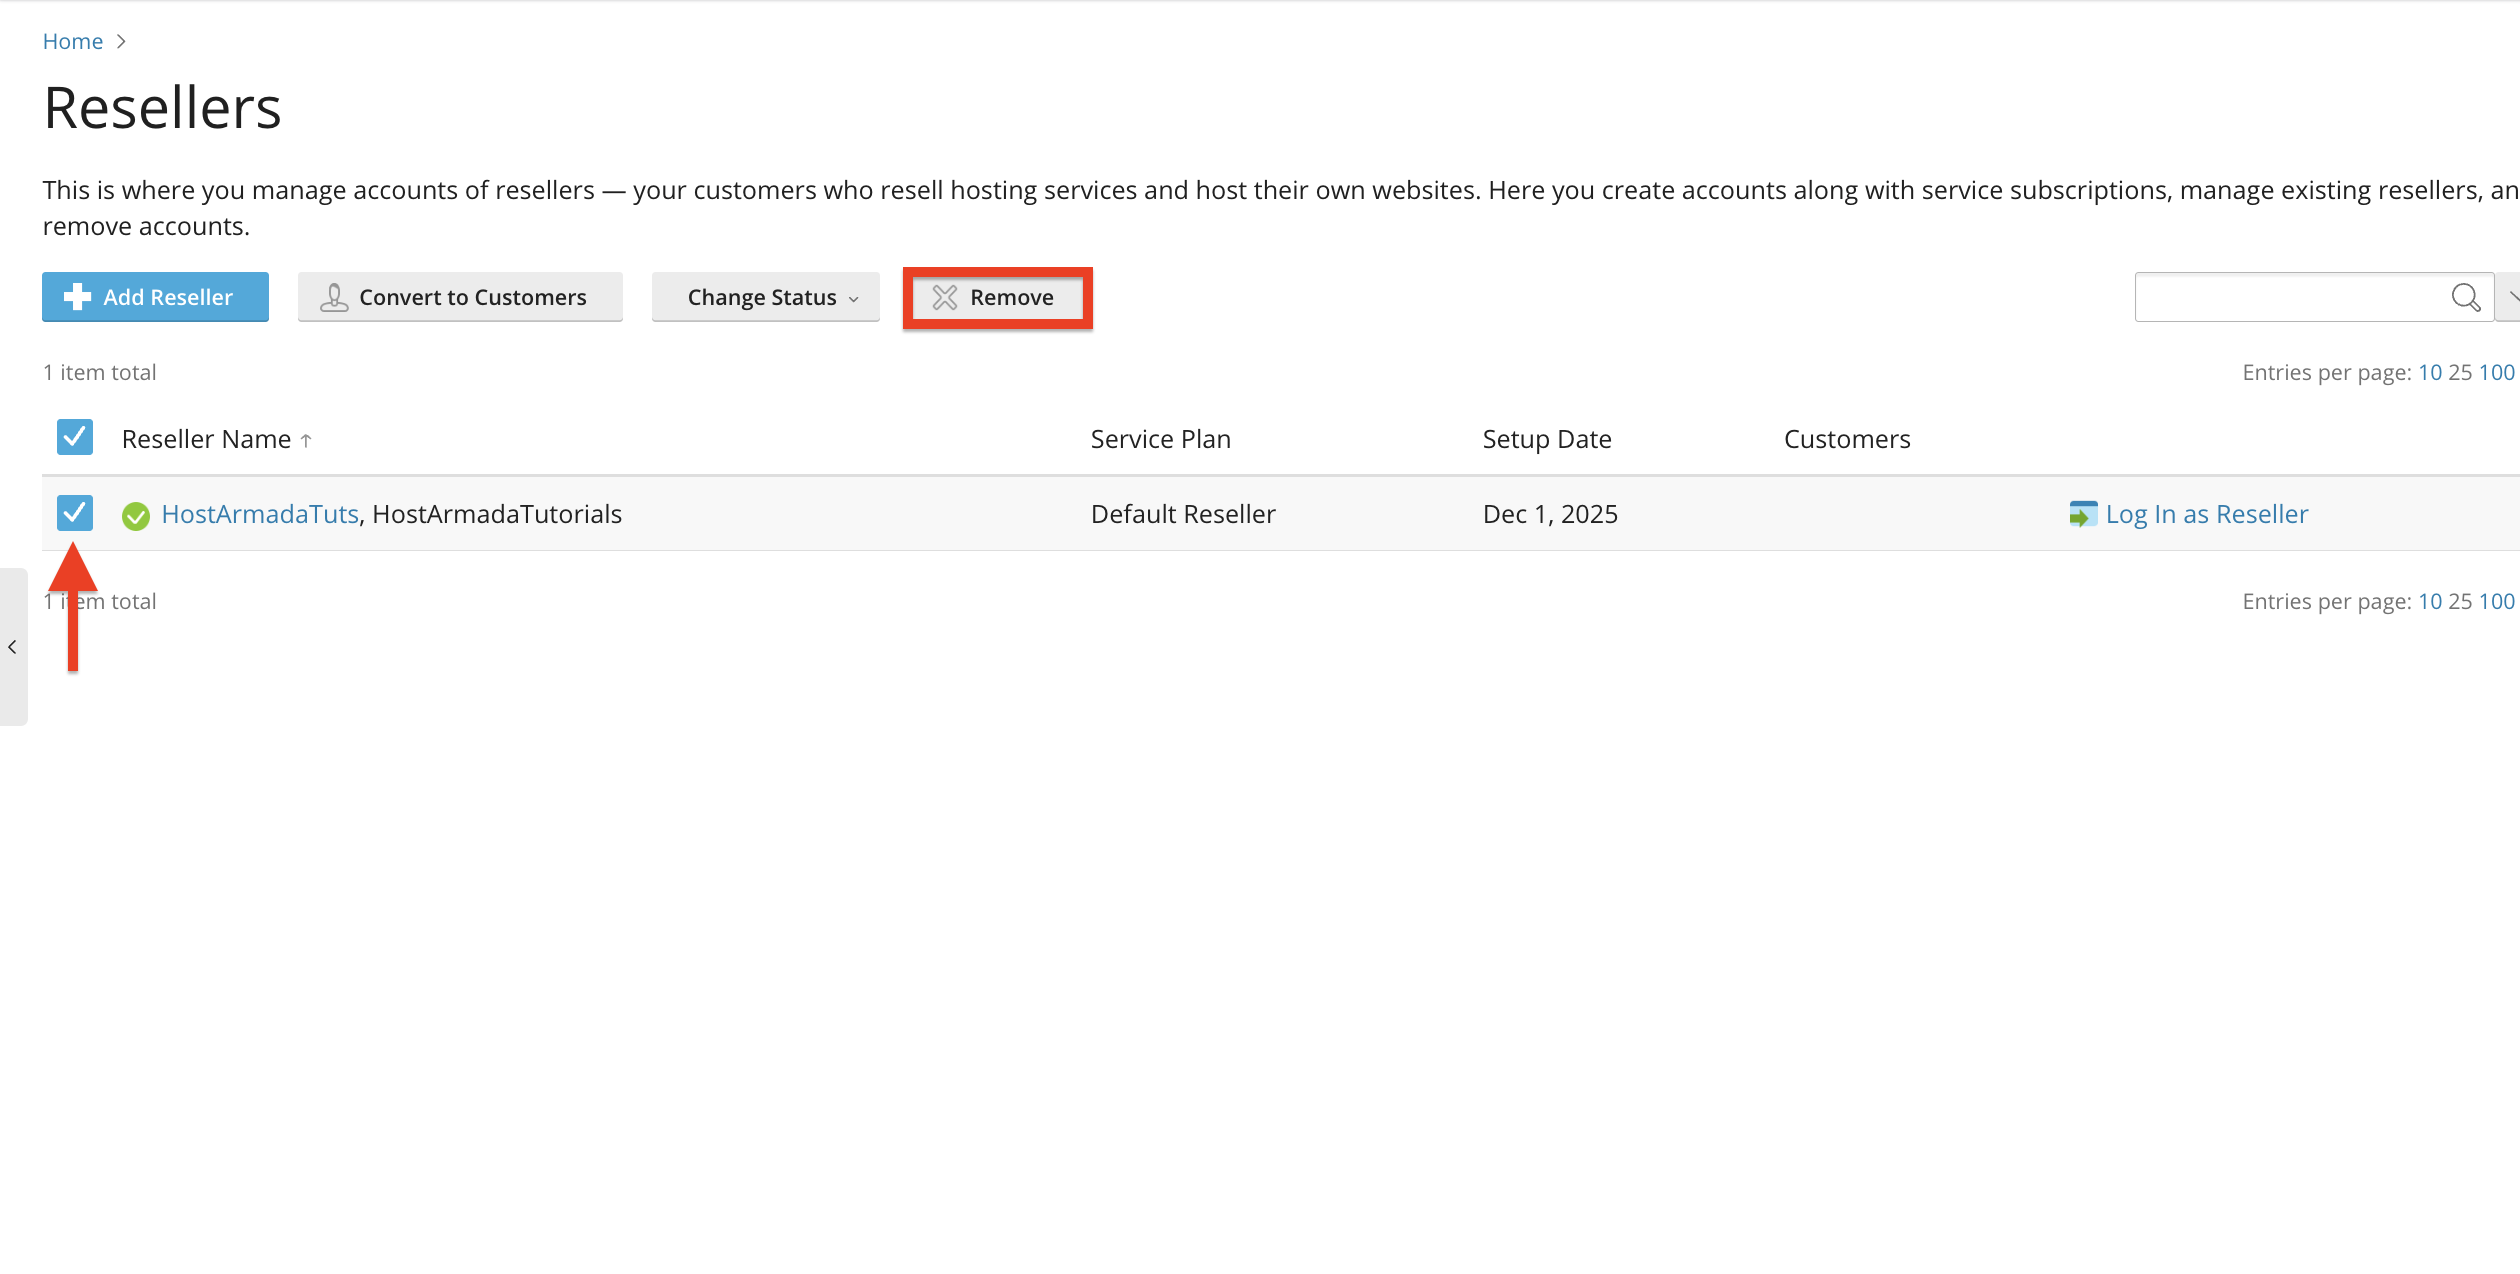Image resolution: width=2520 pixels, height=1274 pixels.
Task: Click the Default Reseller plan cell
Action: (x=1183, y=514)
